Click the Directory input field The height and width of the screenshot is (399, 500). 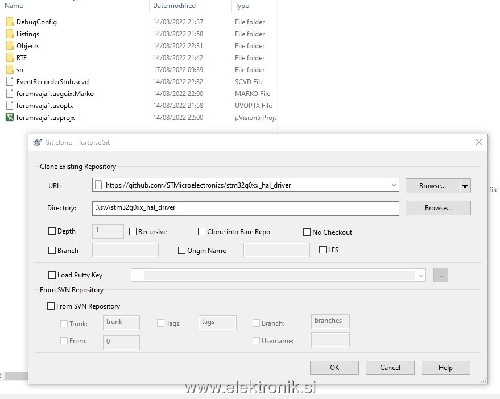tap(245, 208)
